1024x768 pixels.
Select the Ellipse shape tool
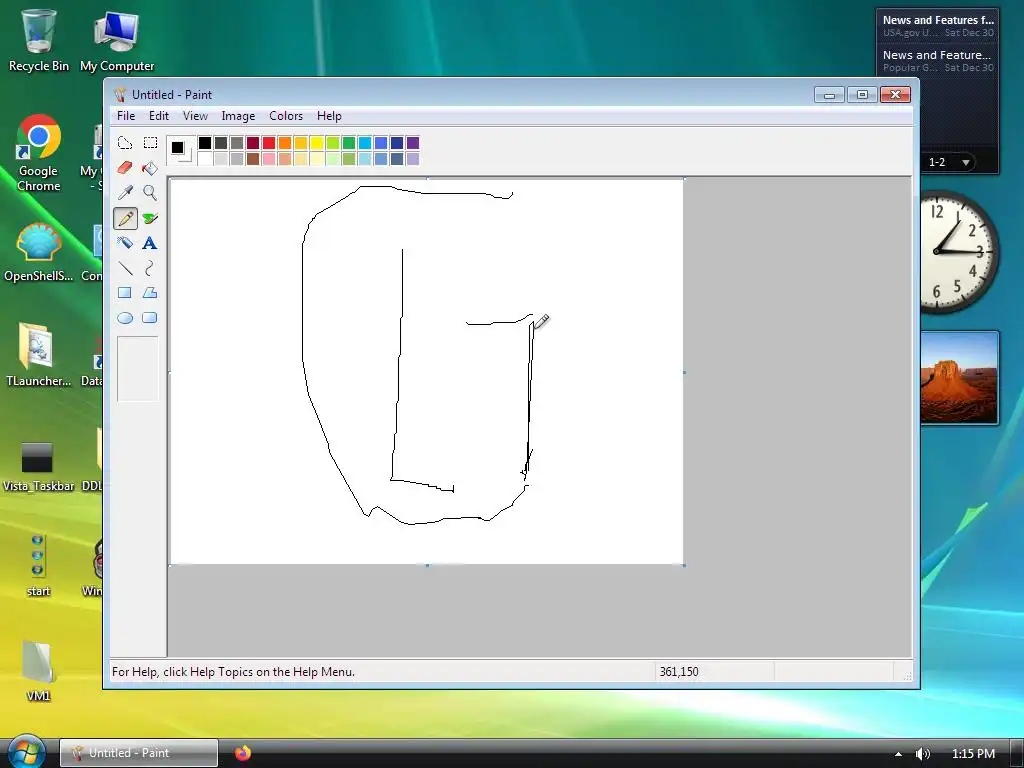125,318
